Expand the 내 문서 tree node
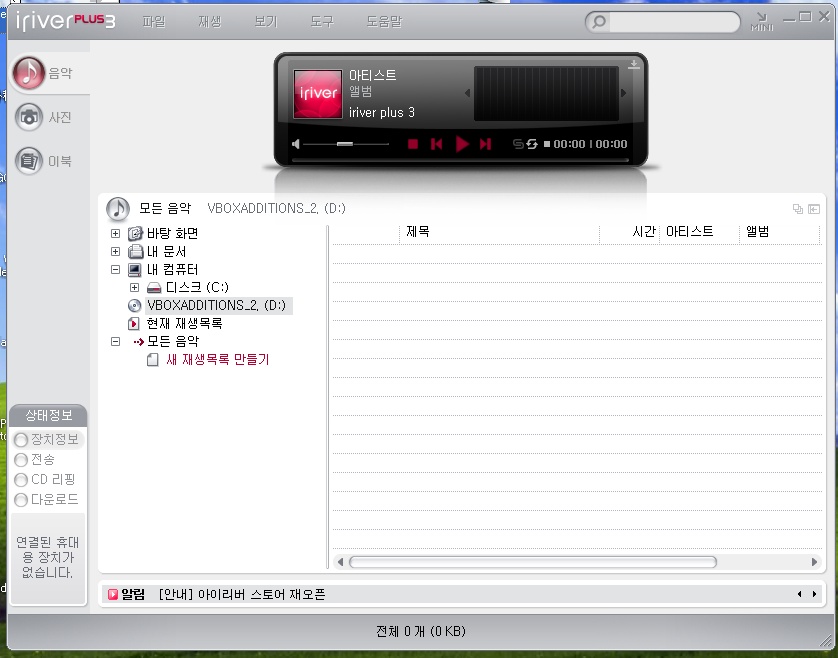The height and width of the screenshot is (658, 838). pos(115,251)
